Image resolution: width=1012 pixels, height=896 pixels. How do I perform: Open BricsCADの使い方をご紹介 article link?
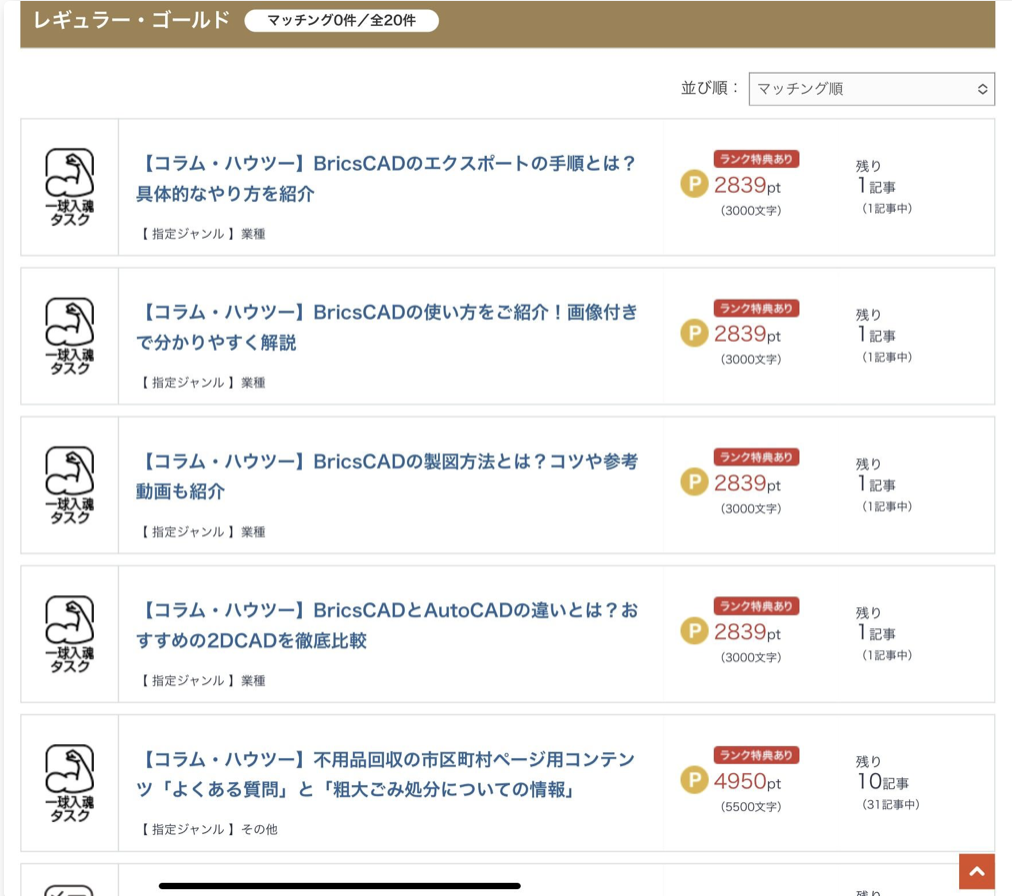(x=386, y=327)
